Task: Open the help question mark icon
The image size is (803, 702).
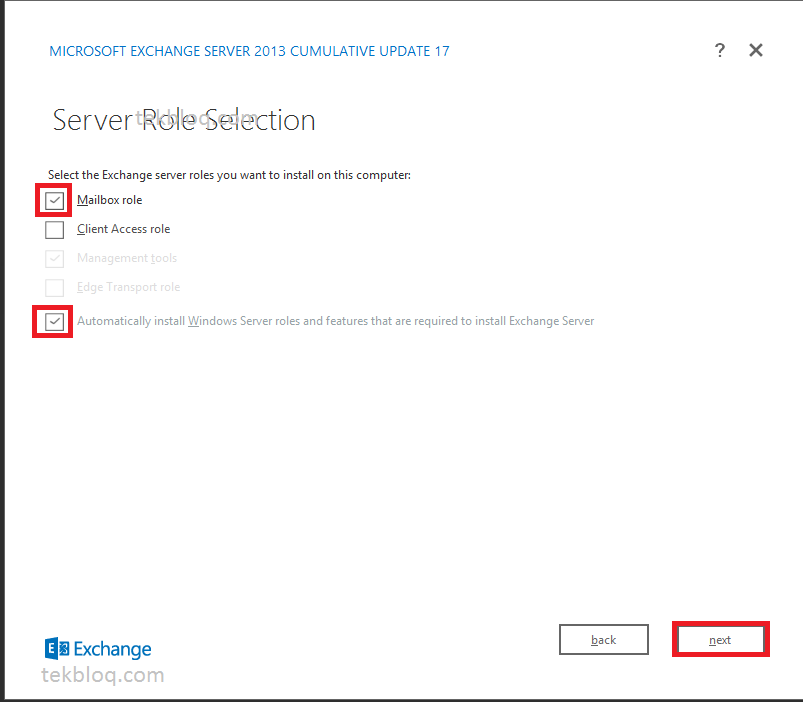Action: (x=720, y=50)
